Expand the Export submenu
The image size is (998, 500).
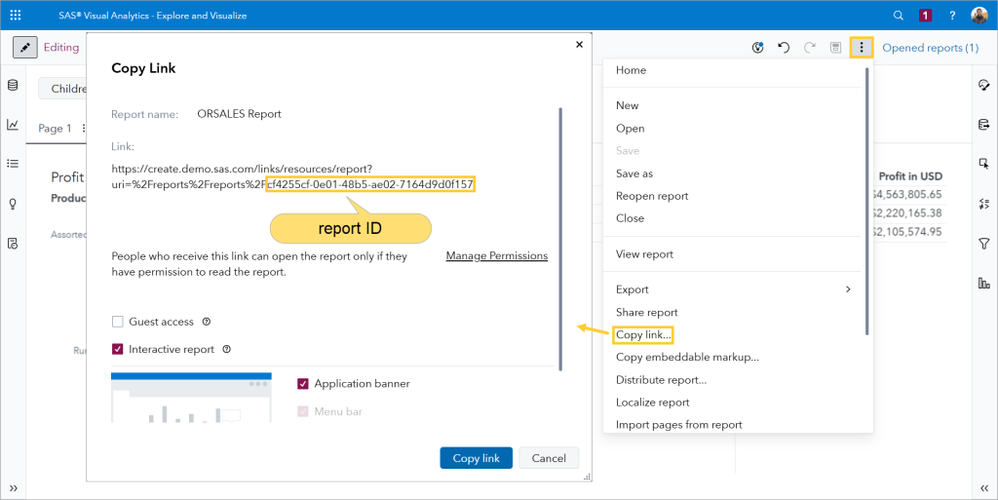coord(848,290)
